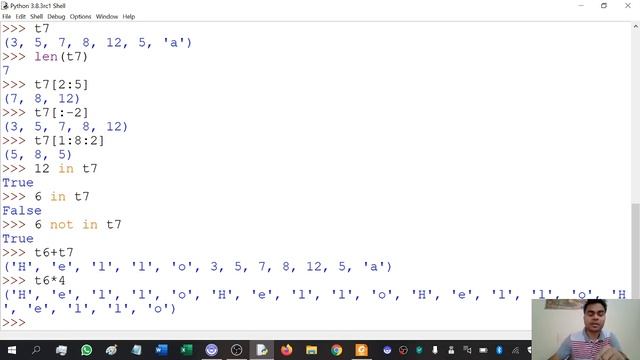This screenshot has height=360, width=640.
Task: Open WhatsApp from the taskbar
Action: coord(87,350)
